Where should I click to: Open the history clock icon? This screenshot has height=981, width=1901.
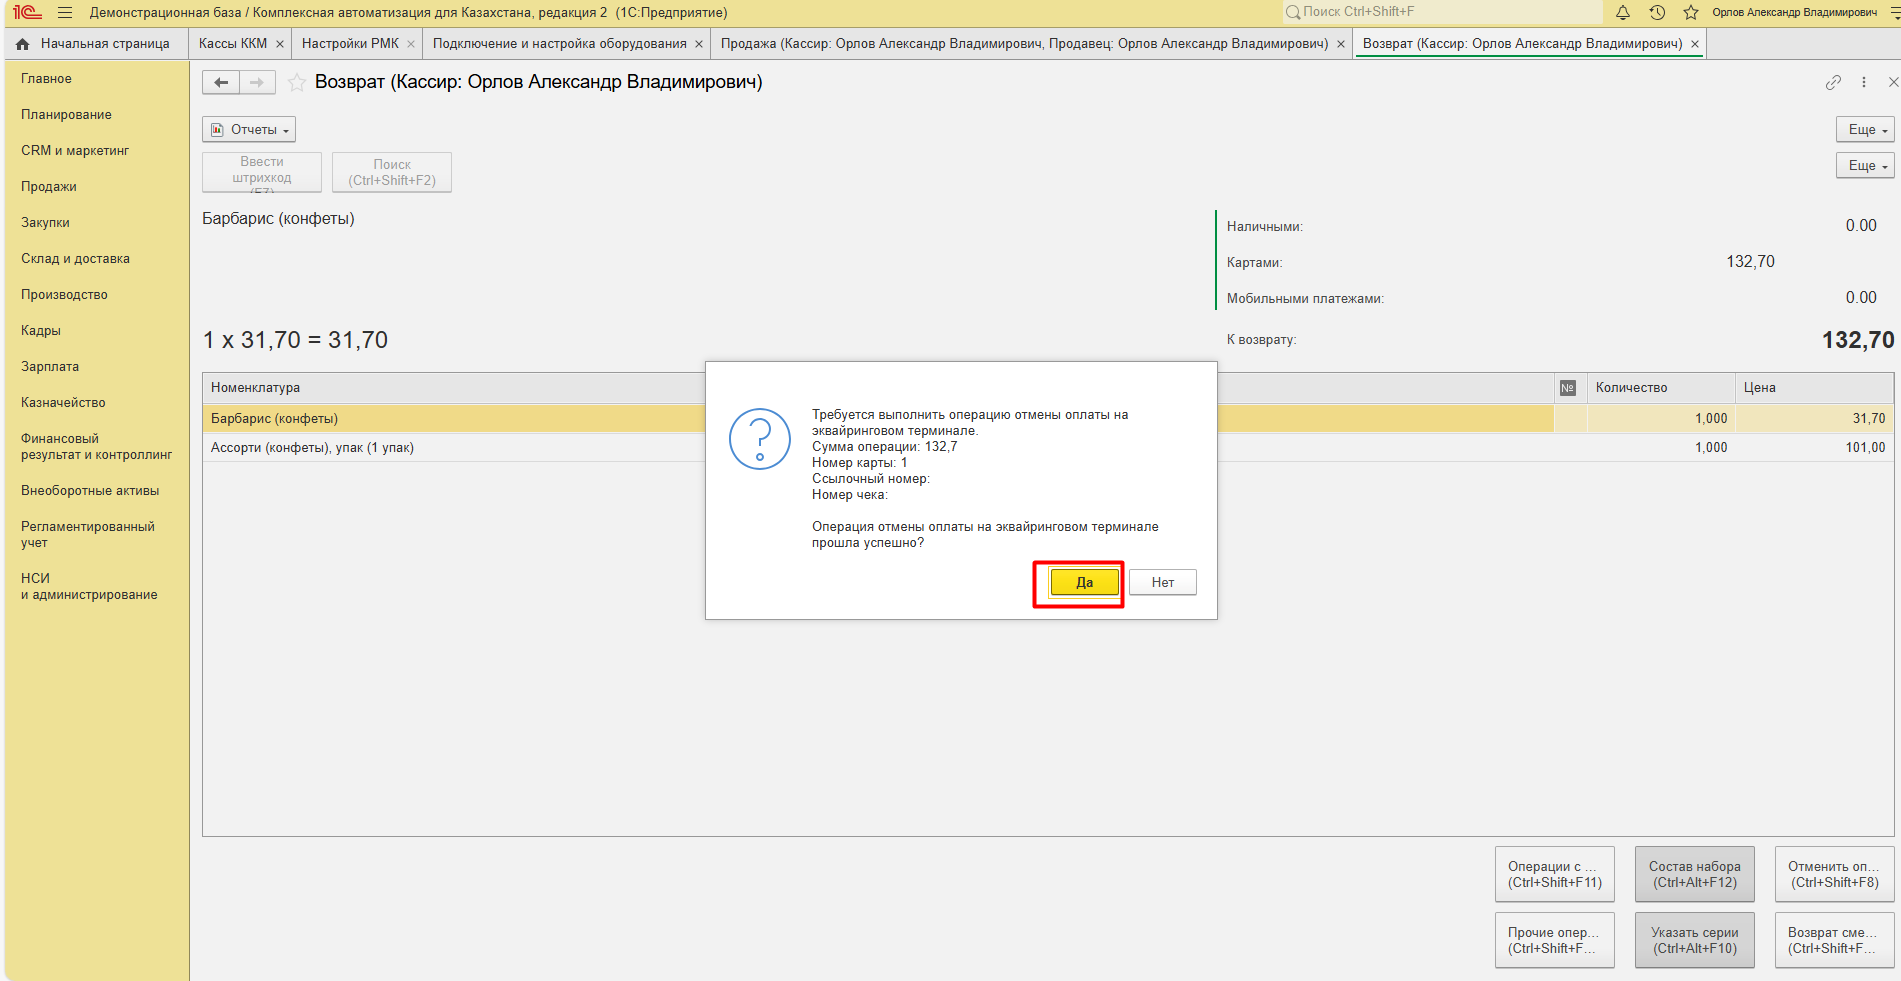[x=1657, y=13]
